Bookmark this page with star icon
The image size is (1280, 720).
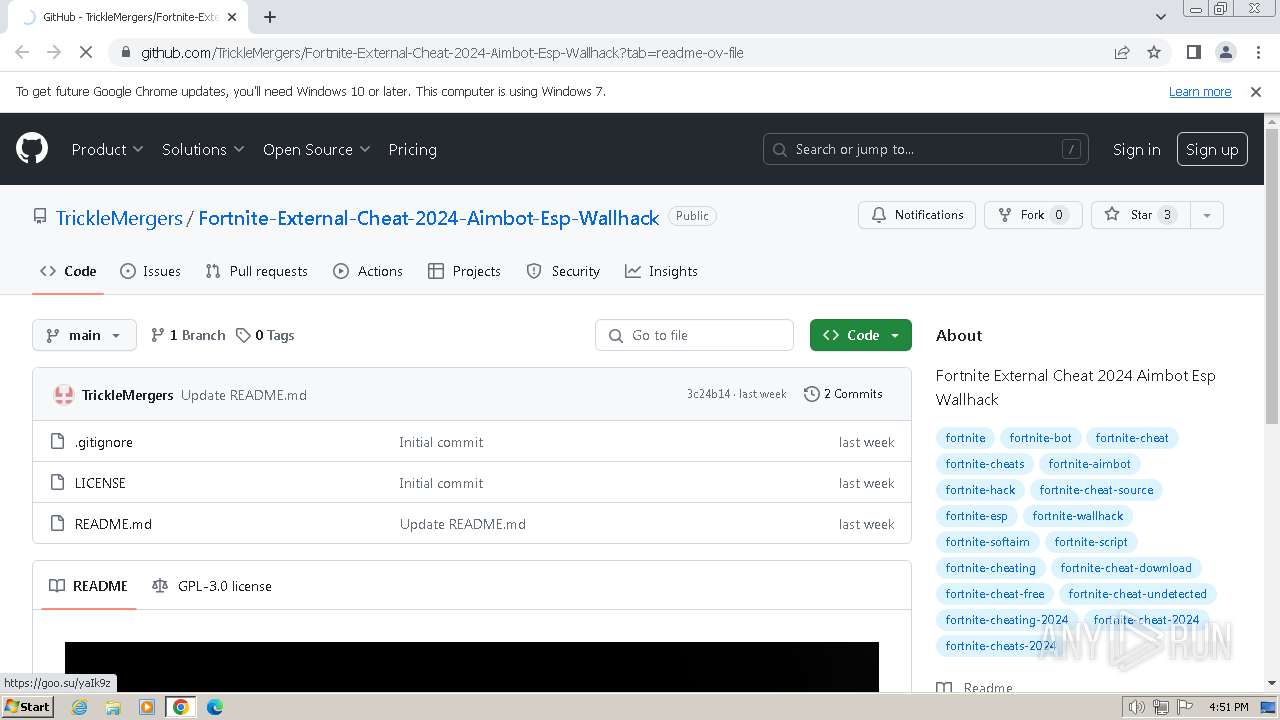(x=1154, y=52)
